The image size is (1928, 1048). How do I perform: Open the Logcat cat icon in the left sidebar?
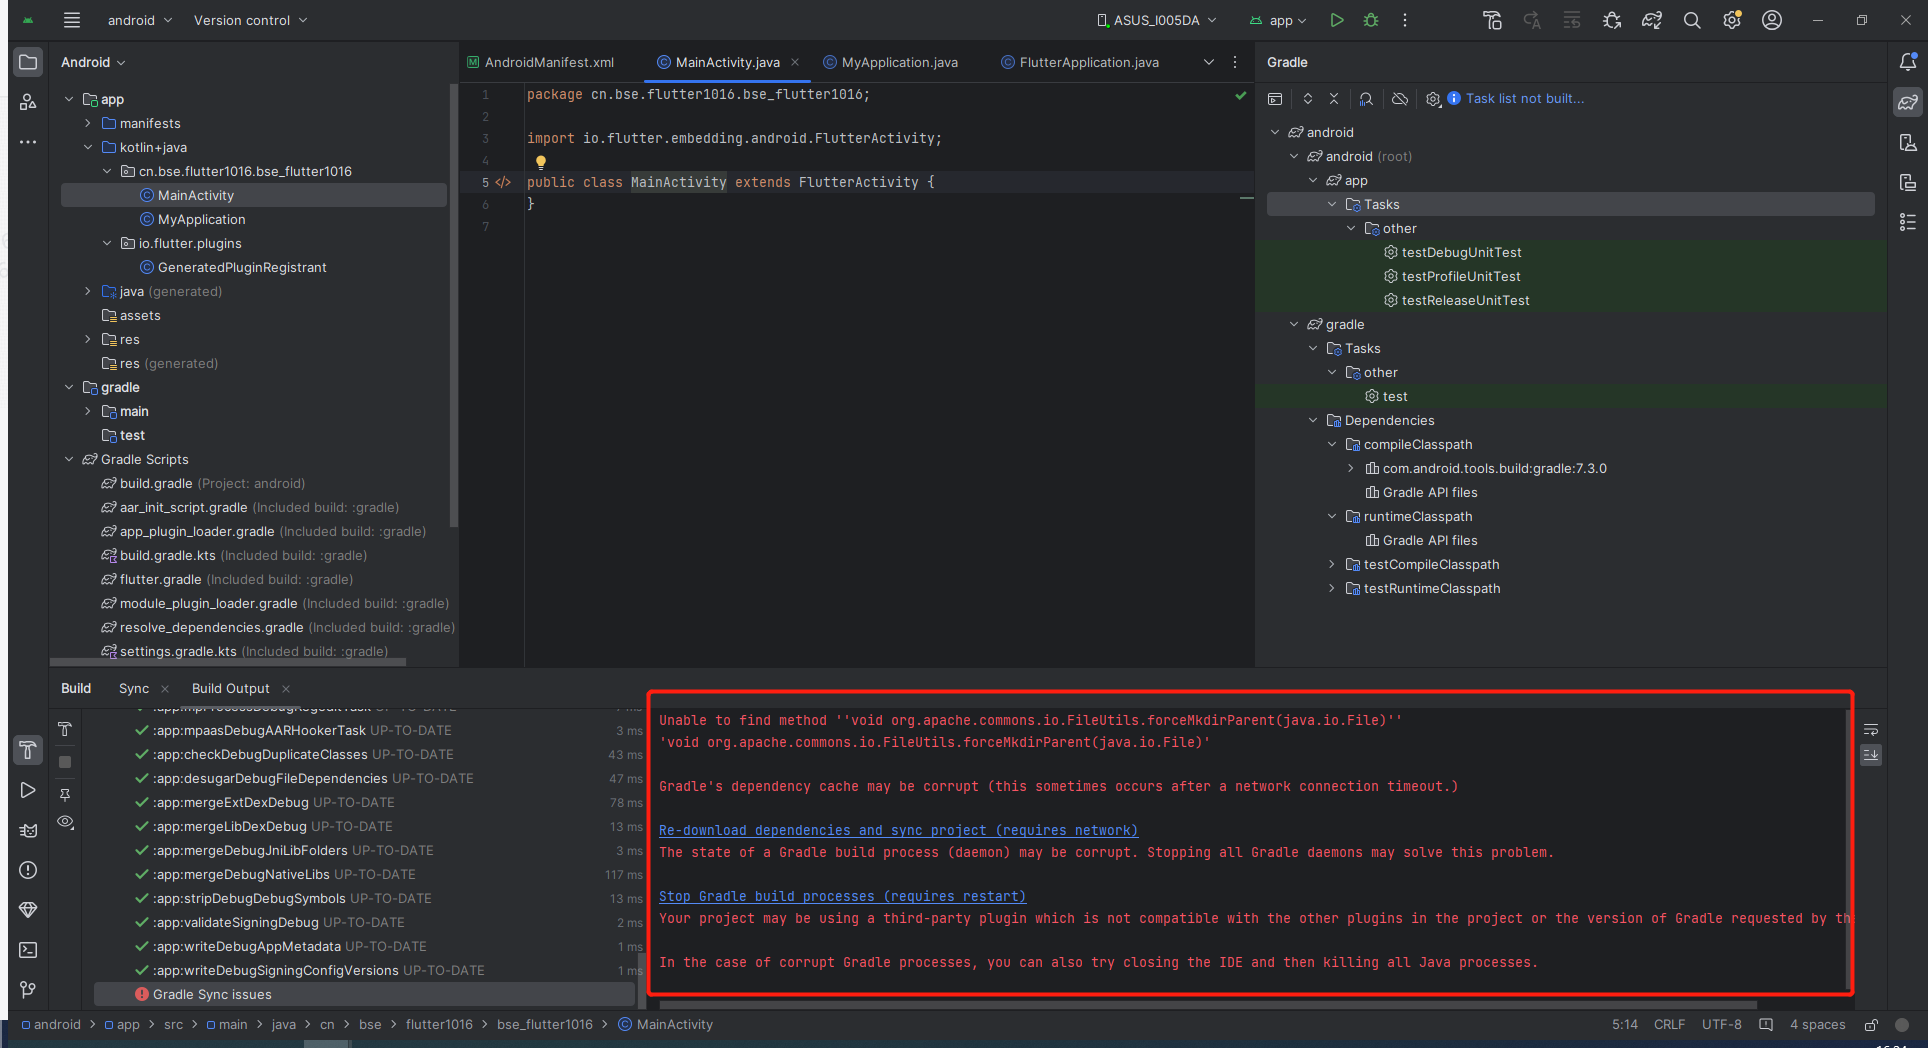28,830
